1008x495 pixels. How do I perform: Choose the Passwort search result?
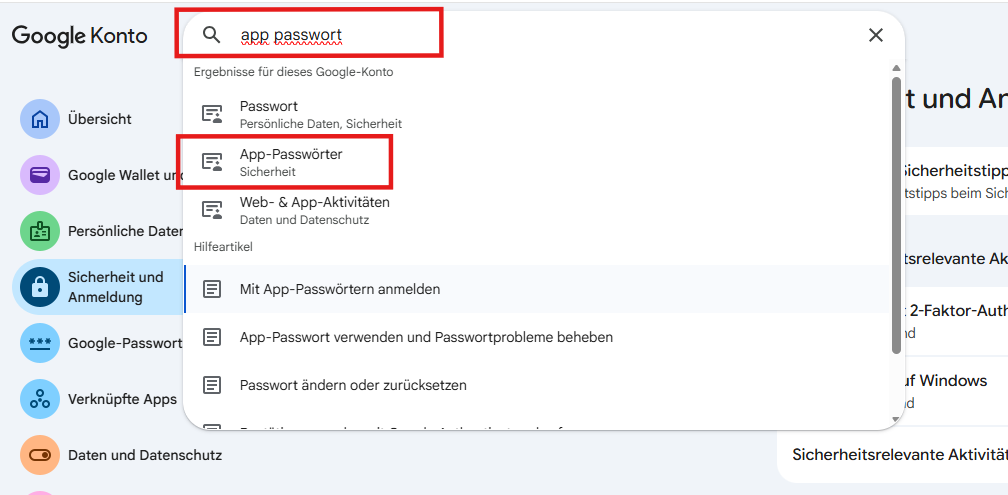pos(537,114)
